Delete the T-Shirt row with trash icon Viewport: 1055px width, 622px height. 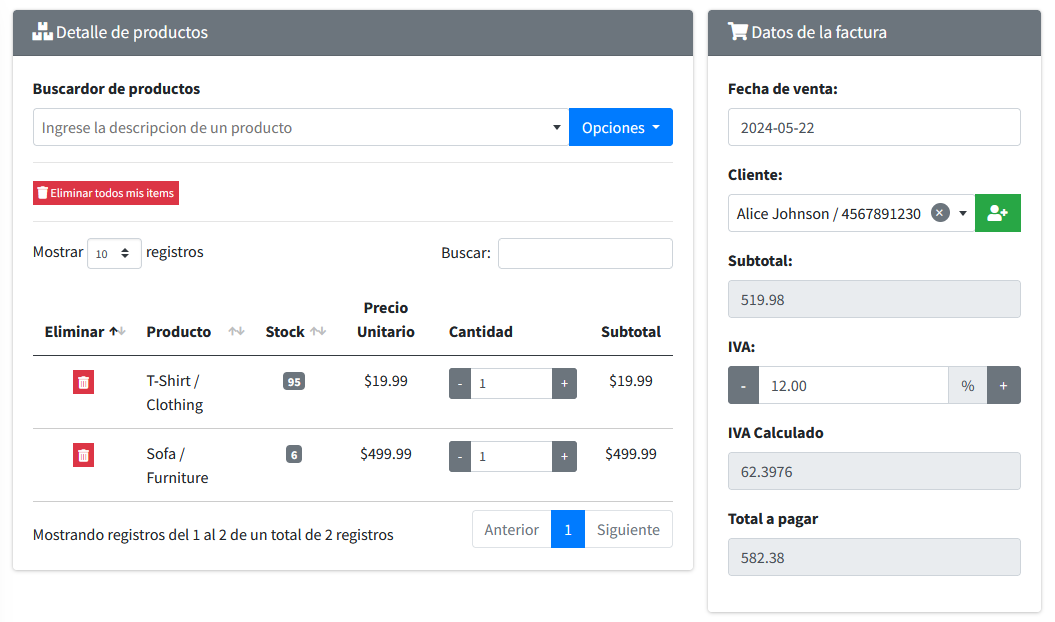point(84,382)
